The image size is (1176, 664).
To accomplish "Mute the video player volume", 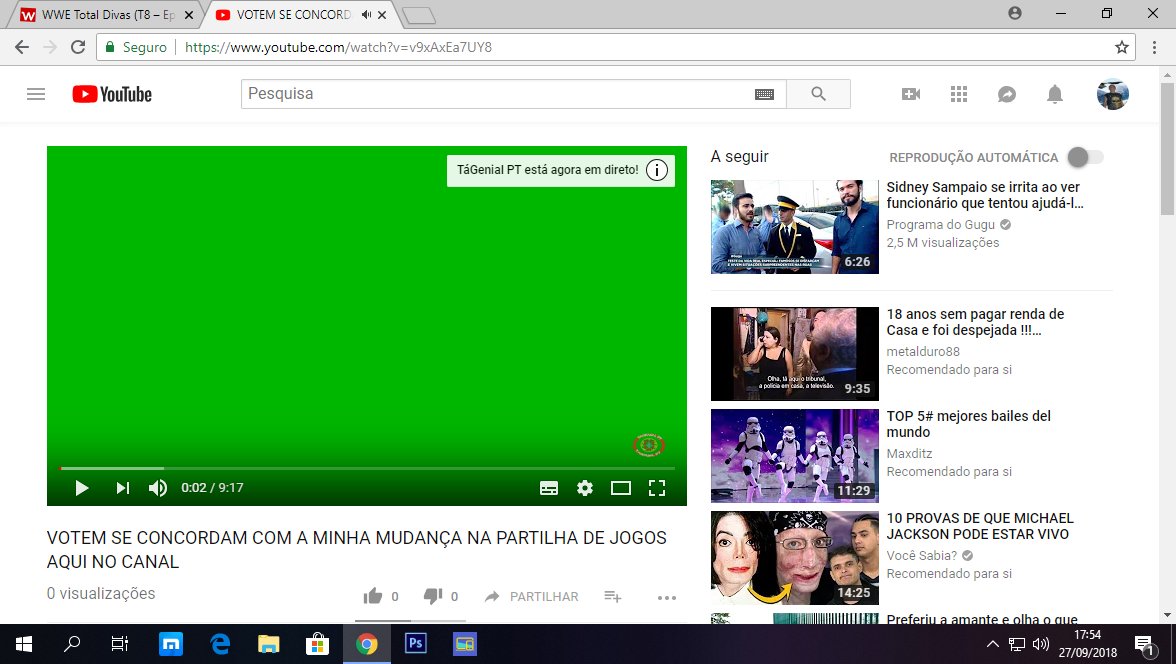I will 158,488.
